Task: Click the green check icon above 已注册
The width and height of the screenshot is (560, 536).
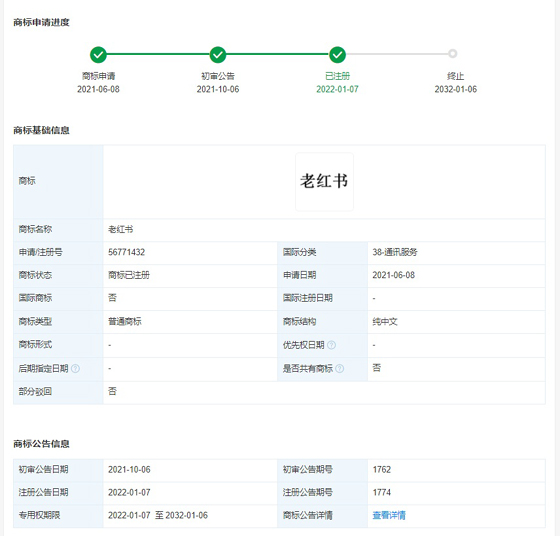Action: [337, 55]
